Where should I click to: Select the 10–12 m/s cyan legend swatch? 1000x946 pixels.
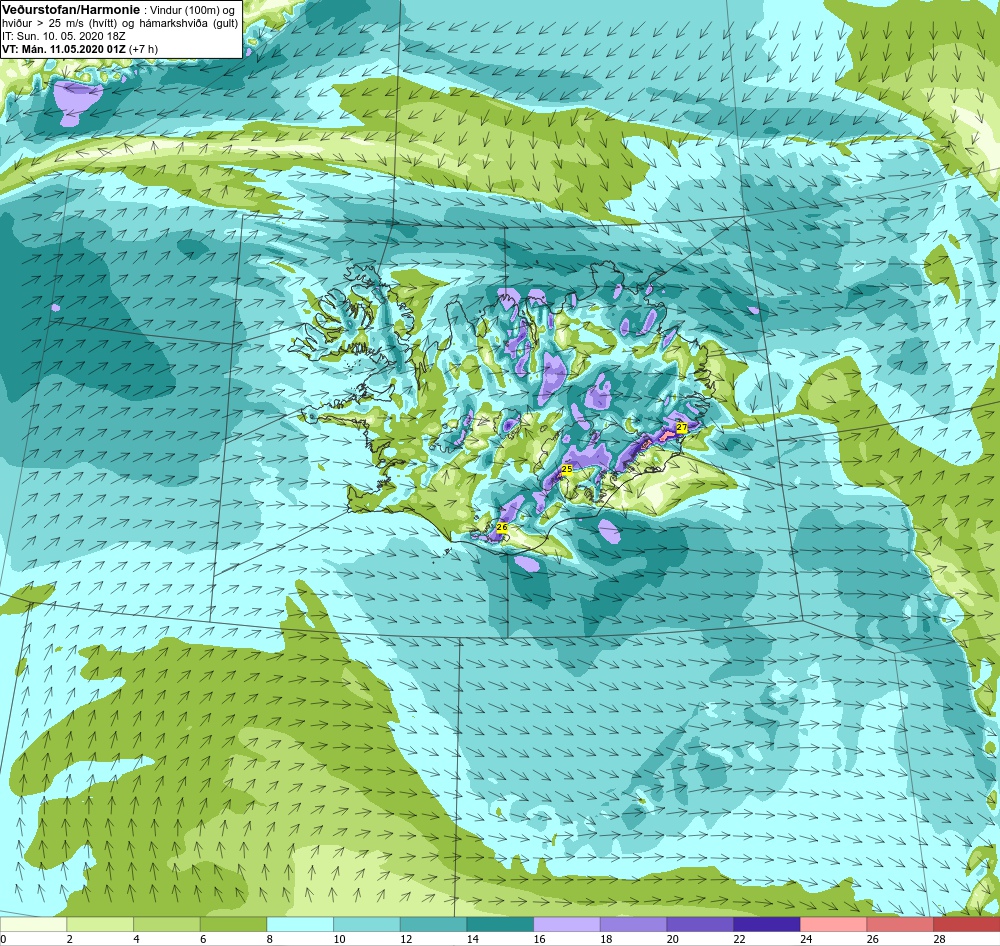coord(367,925)
